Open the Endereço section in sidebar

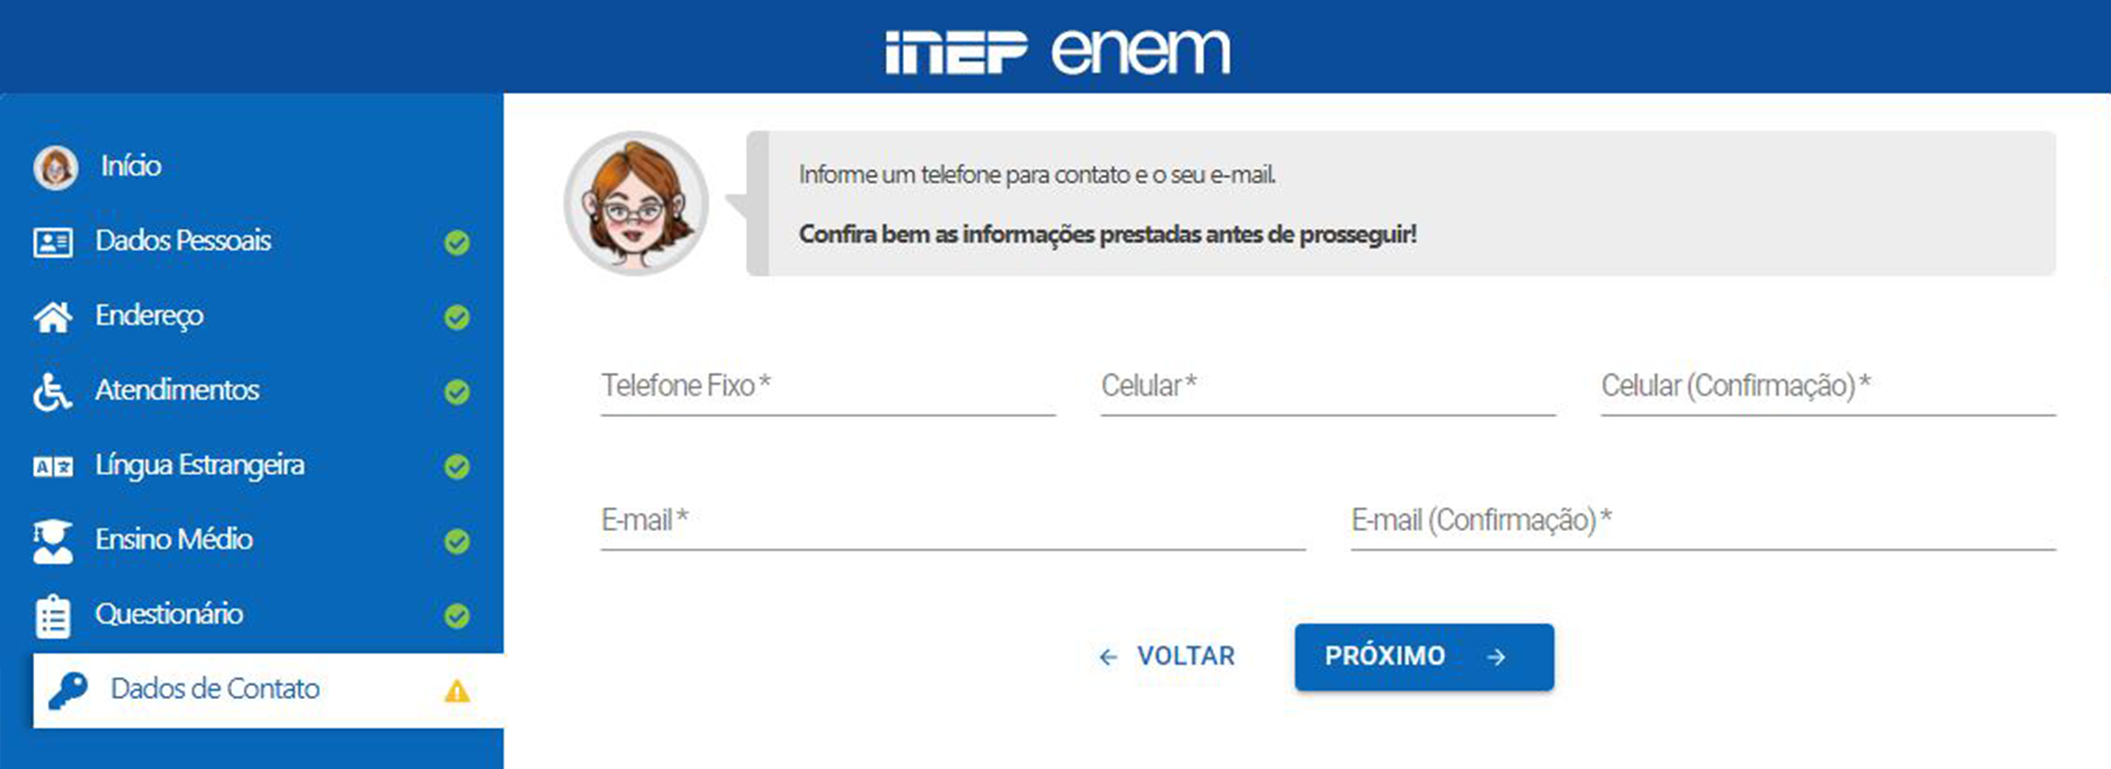point(150,316)
